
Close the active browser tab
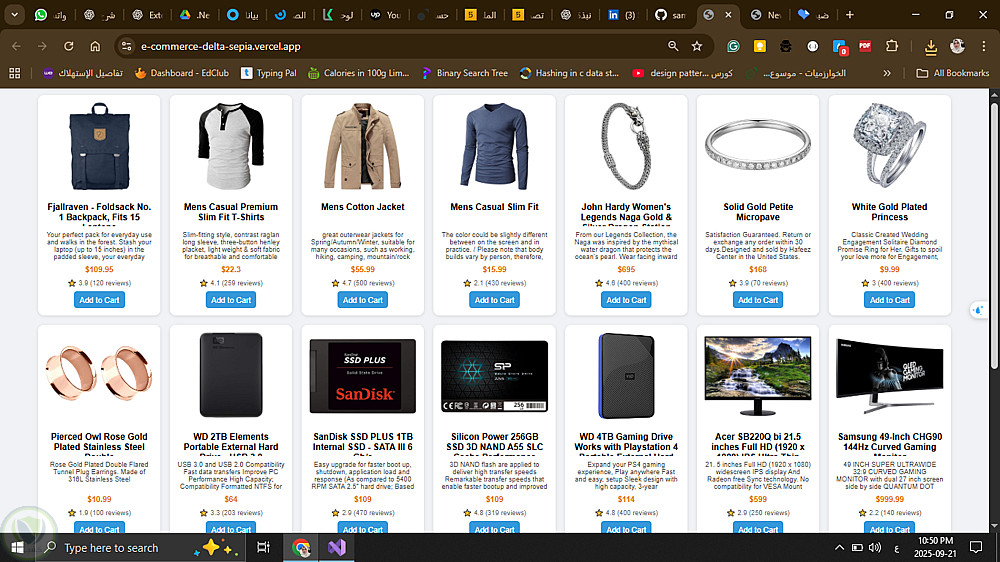pos(728,14)
